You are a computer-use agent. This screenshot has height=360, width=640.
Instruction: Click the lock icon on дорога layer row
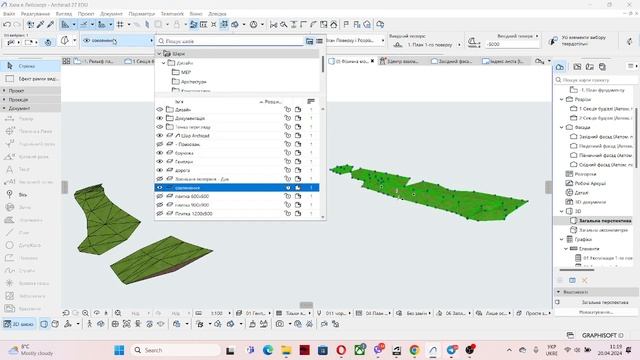[x=288, y=170]
